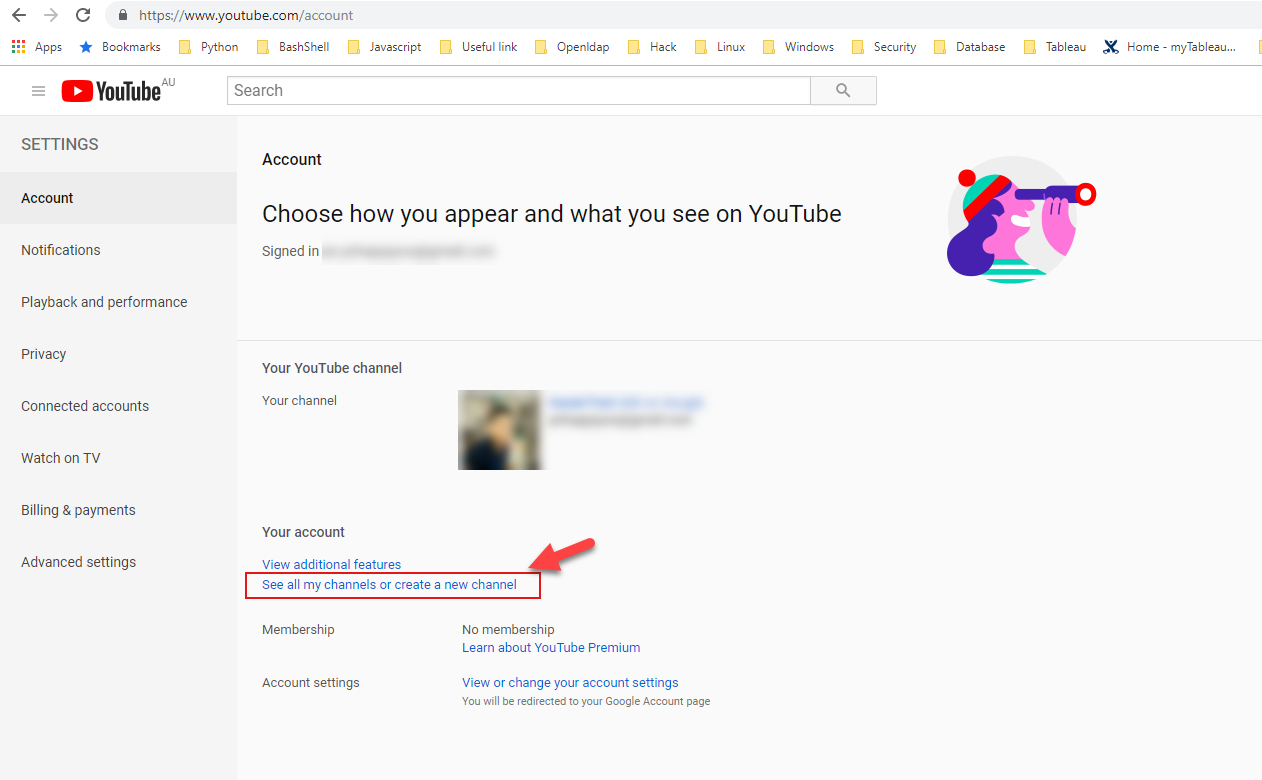
Task: Click the 'Your account' heading
Action: 303,532
